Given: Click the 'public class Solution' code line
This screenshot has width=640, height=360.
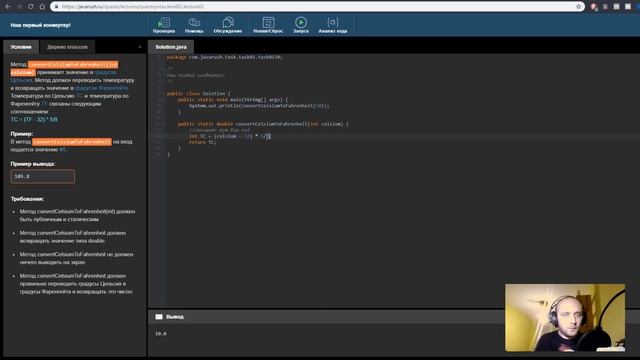Looking at the screenshot, I should pos(198,93).
